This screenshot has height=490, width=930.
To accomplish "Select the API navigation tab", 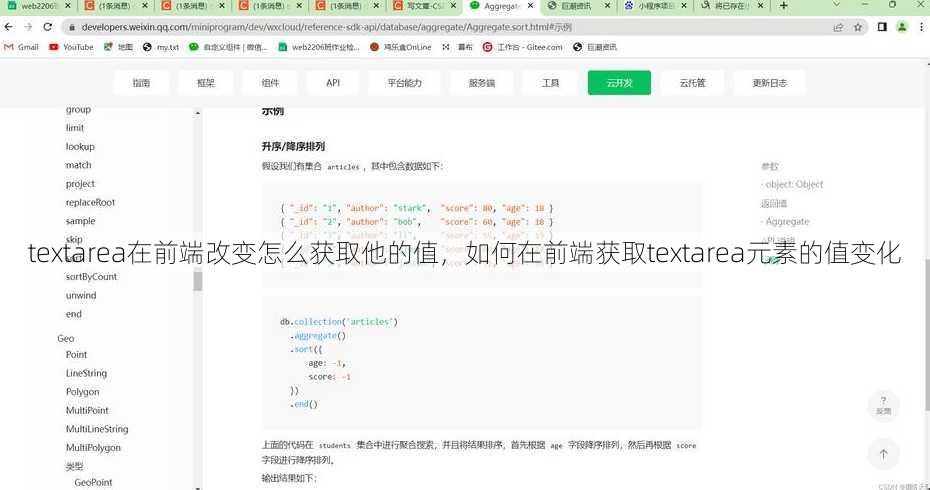I will [333, 83].
